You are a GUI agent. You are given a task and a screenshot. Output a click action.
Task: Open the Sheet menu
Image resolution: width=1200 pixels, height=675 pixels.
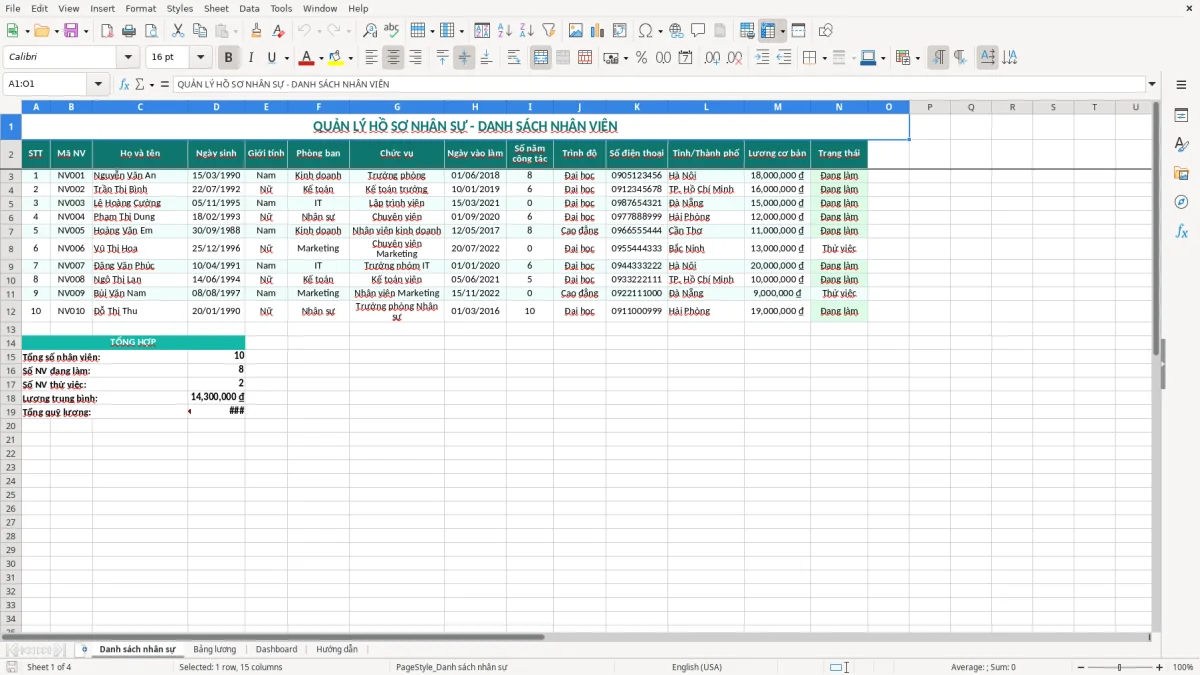pyautogui.click(x=216, y=8)
